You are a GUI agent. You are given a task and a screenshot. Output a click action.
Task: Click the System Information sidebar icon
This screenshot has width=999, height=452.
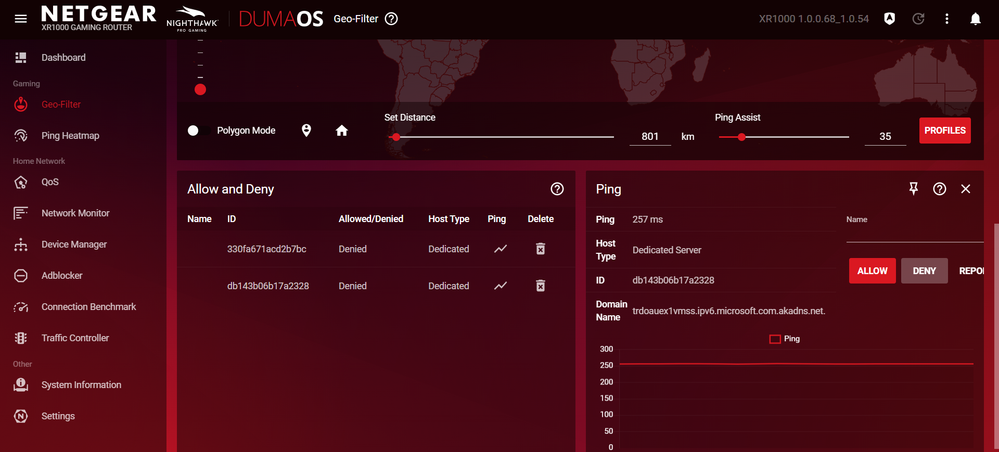21,384
